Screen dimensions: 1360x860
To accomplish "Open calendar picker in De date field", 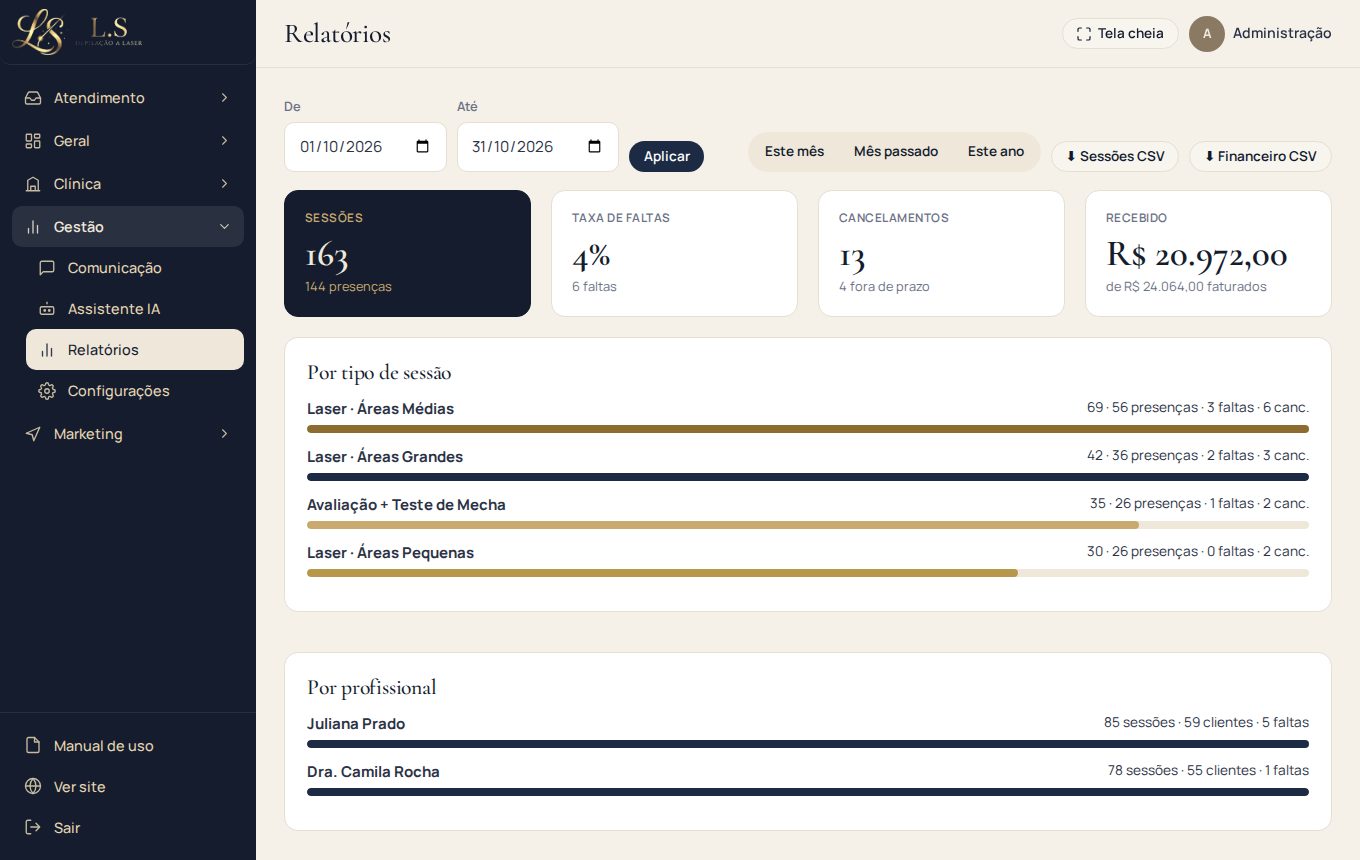I will click(x=422, y=147).
